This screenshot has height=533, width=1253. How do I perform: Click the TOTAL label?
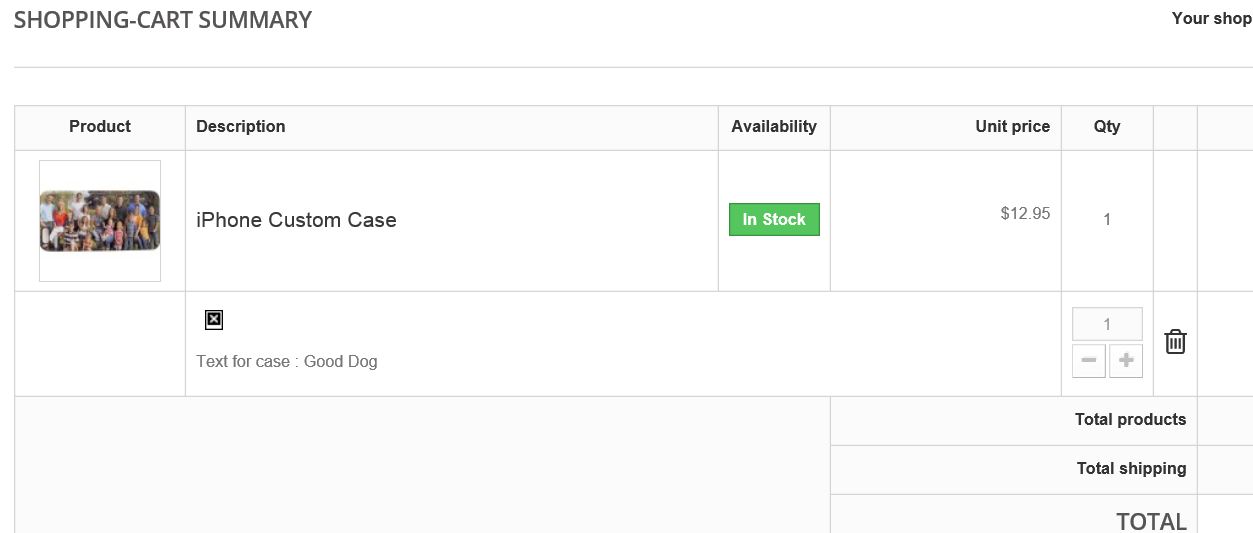point(1151,521)
